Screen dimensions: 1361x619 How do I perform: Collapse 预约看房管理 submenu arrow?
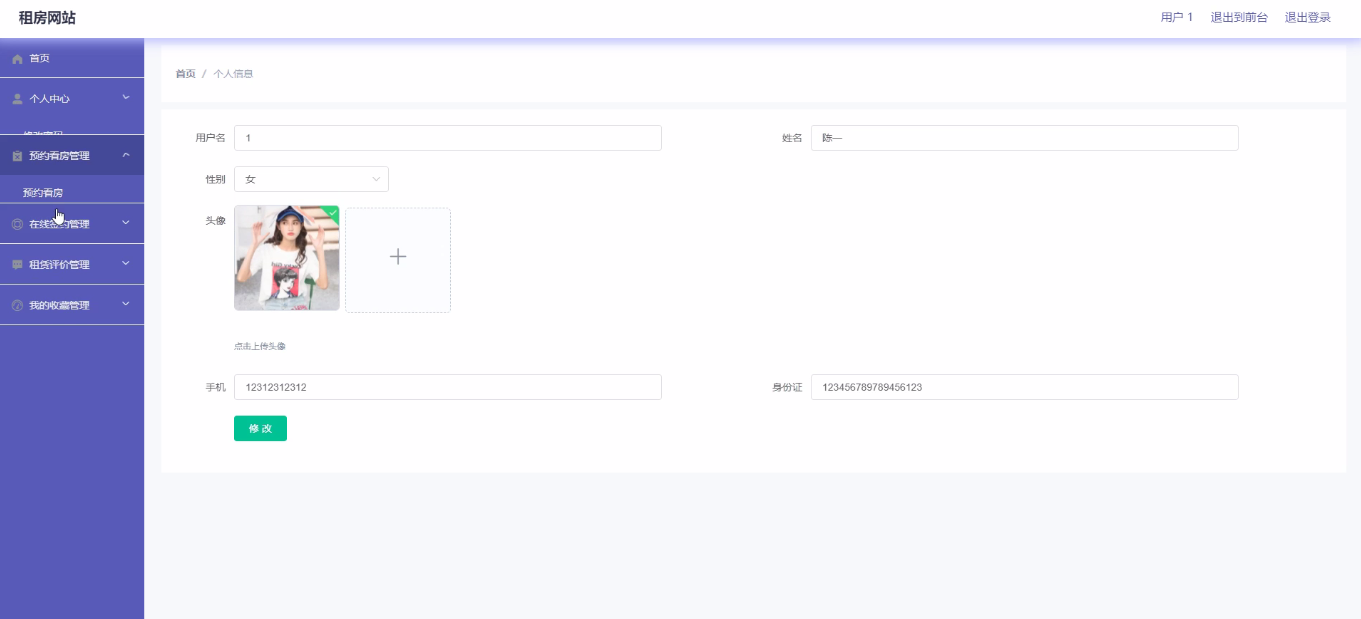point(126,155)
